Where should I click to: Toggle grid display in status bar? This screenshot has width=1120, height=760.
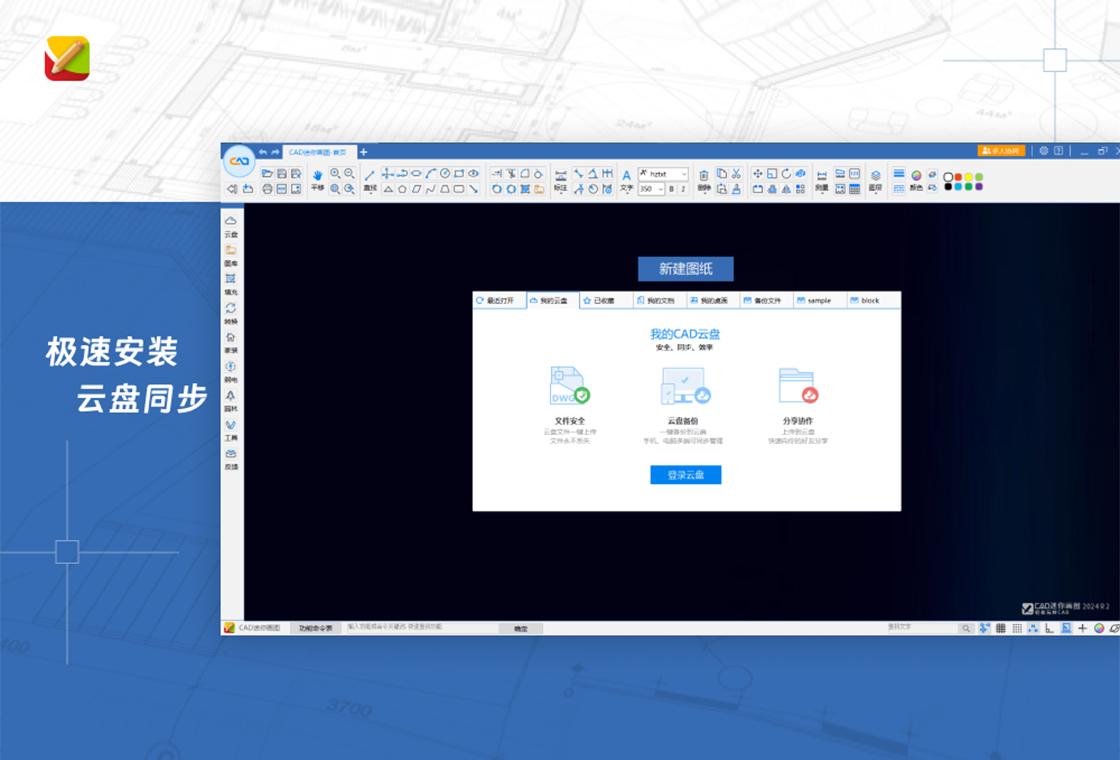[1001, 628]
